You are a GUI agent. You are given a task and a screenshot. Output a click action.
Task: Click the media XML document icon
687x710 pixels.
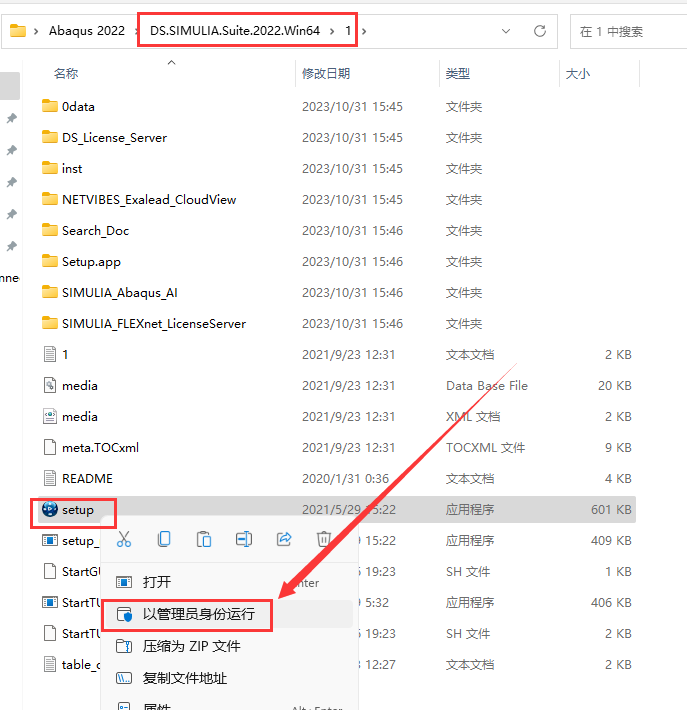[x=50, y=416]
